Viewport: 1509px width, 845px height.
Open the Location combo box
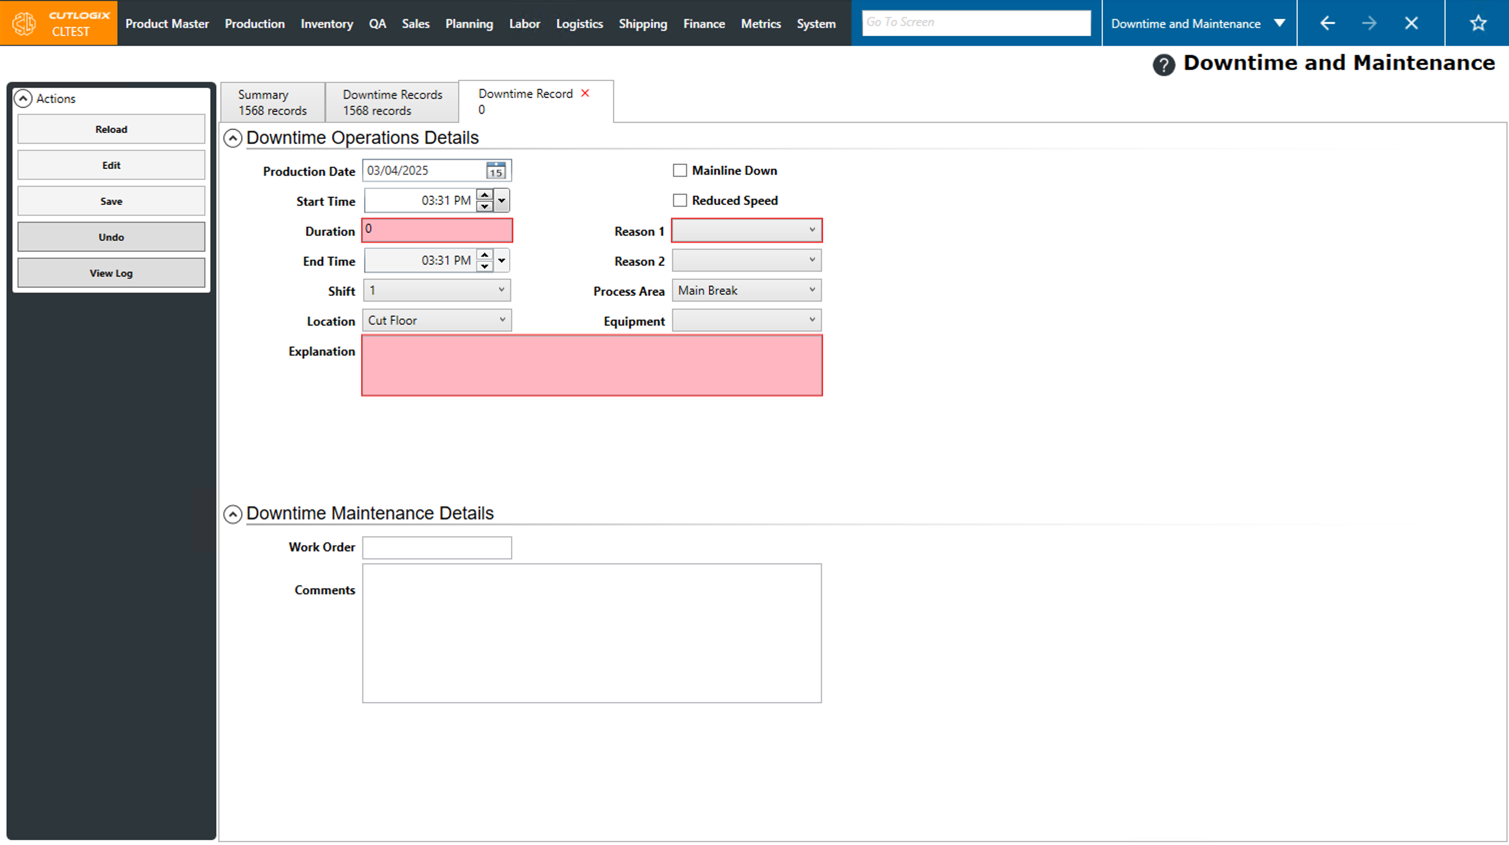(x=437, y=321)
